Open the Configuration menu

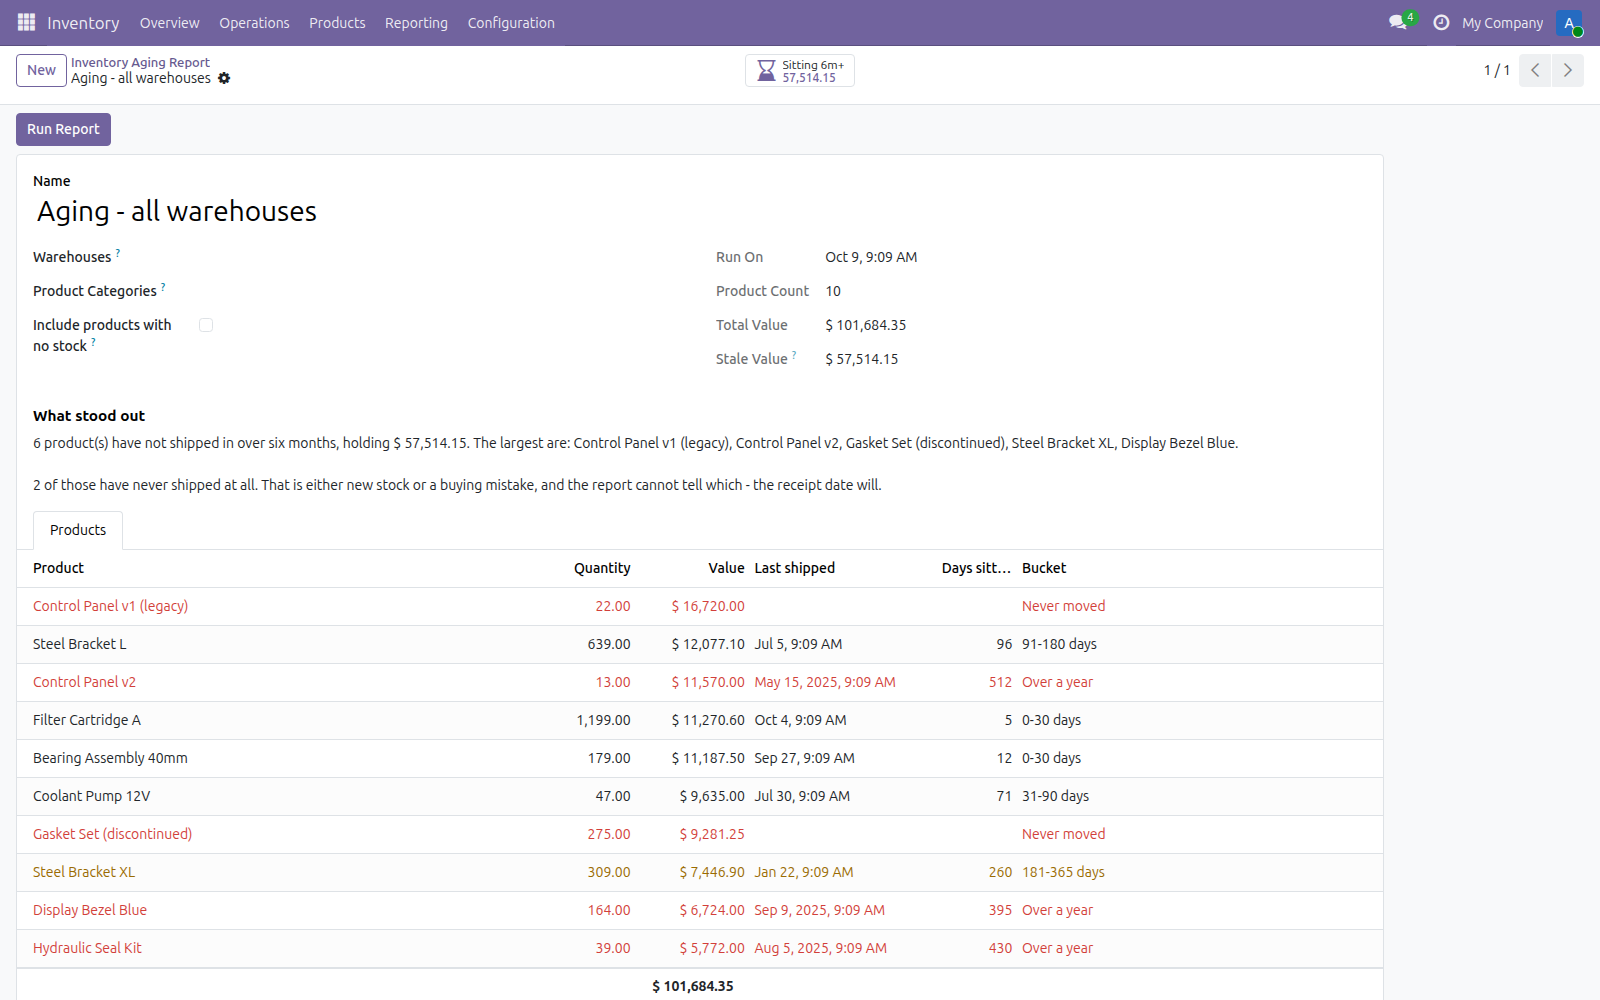[511, 23]
